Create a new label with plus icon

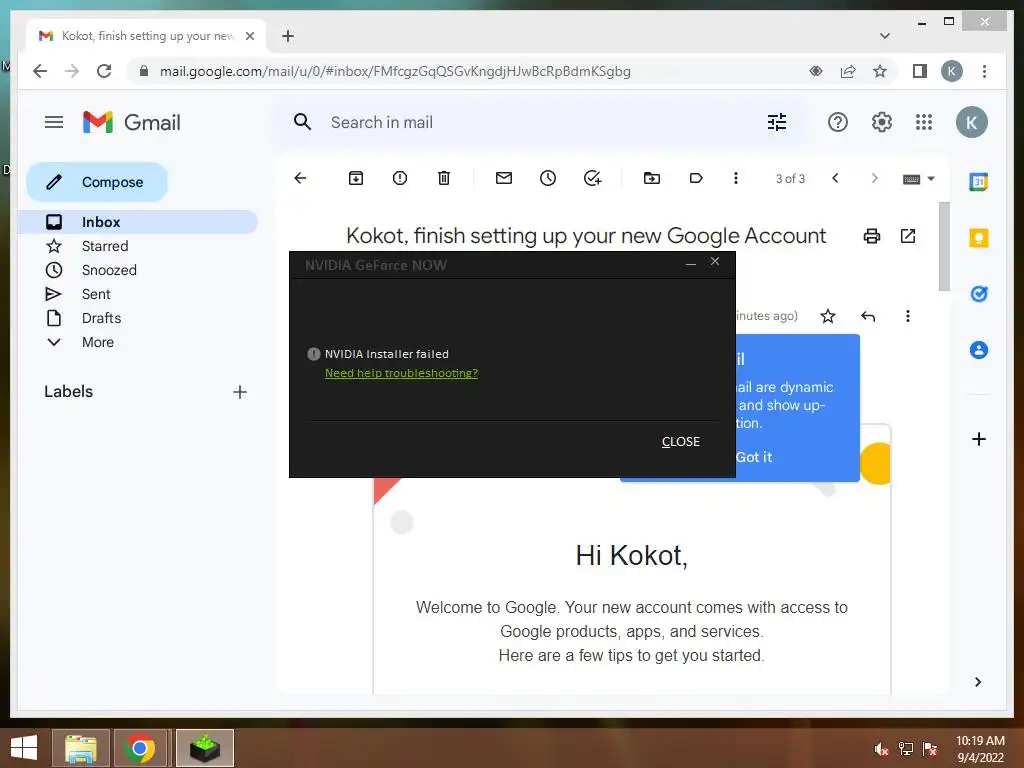point(240,392)
